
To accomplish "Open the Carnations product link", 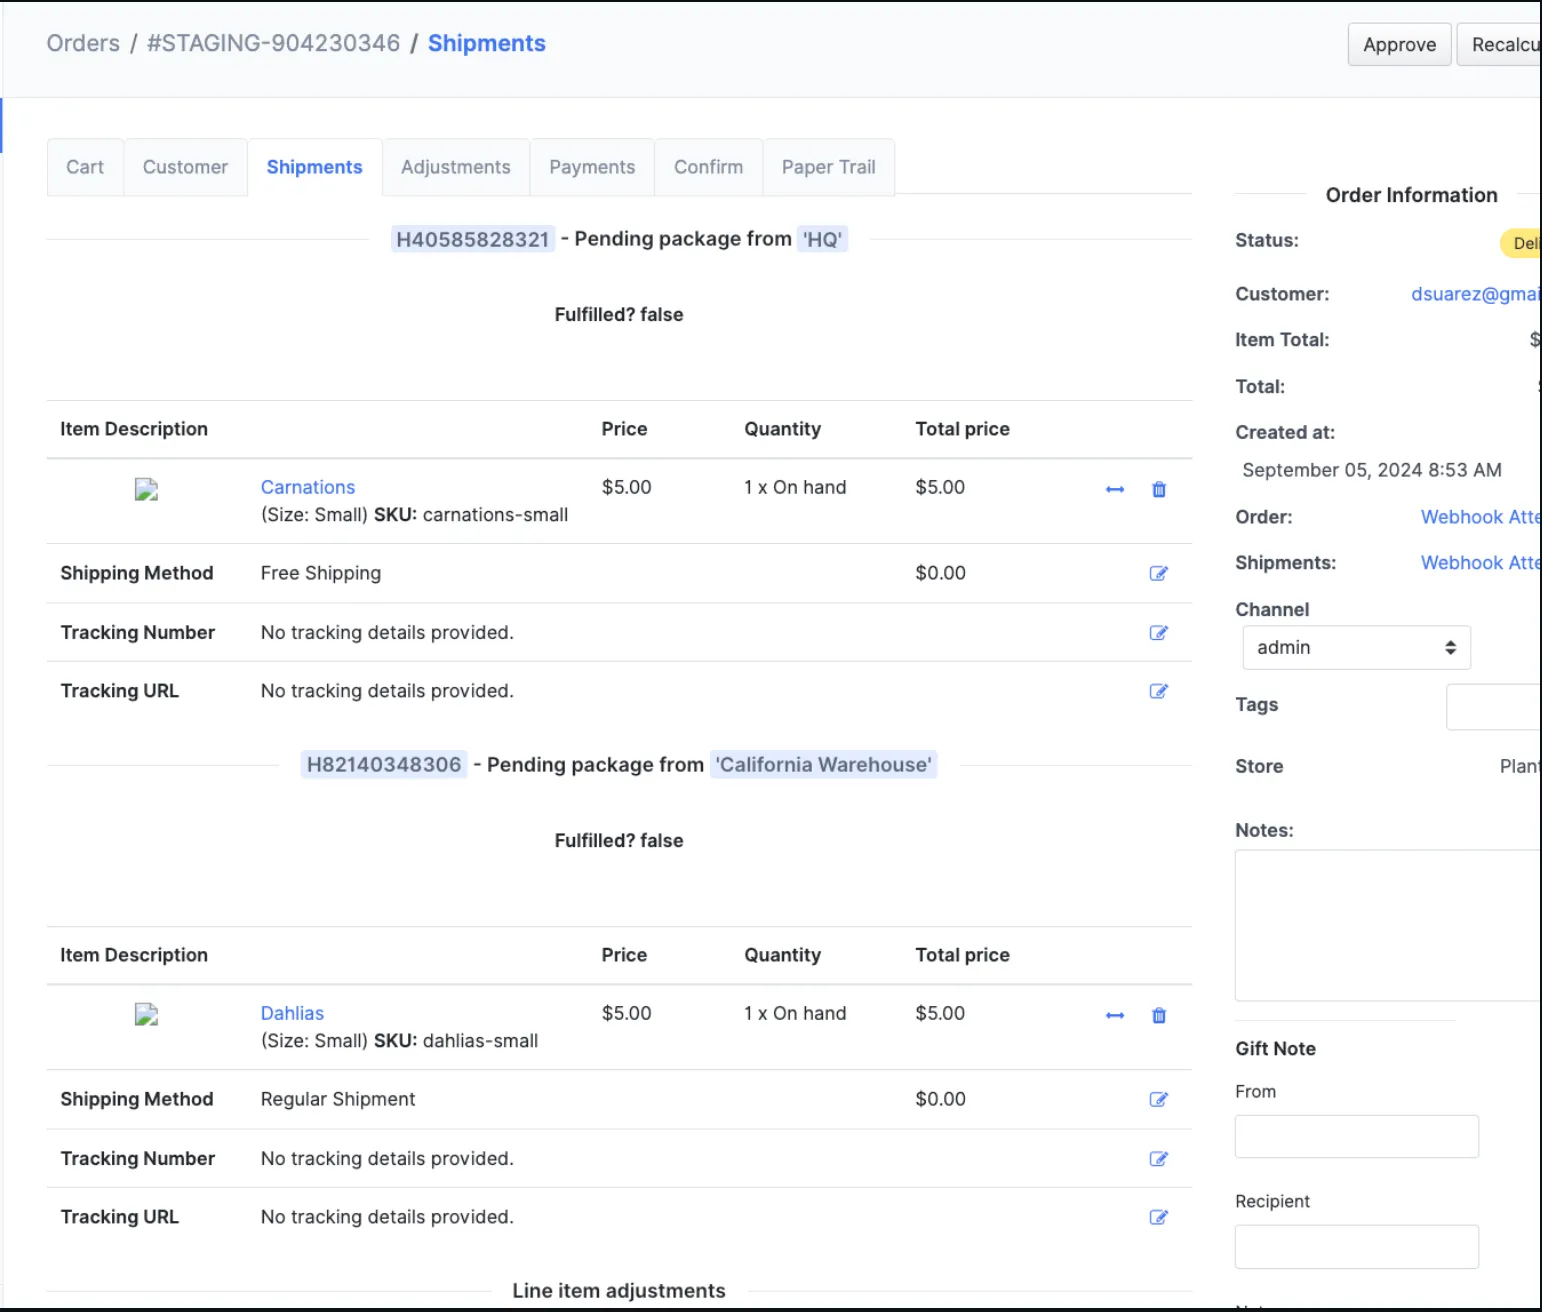I will [x=308, y=487].
